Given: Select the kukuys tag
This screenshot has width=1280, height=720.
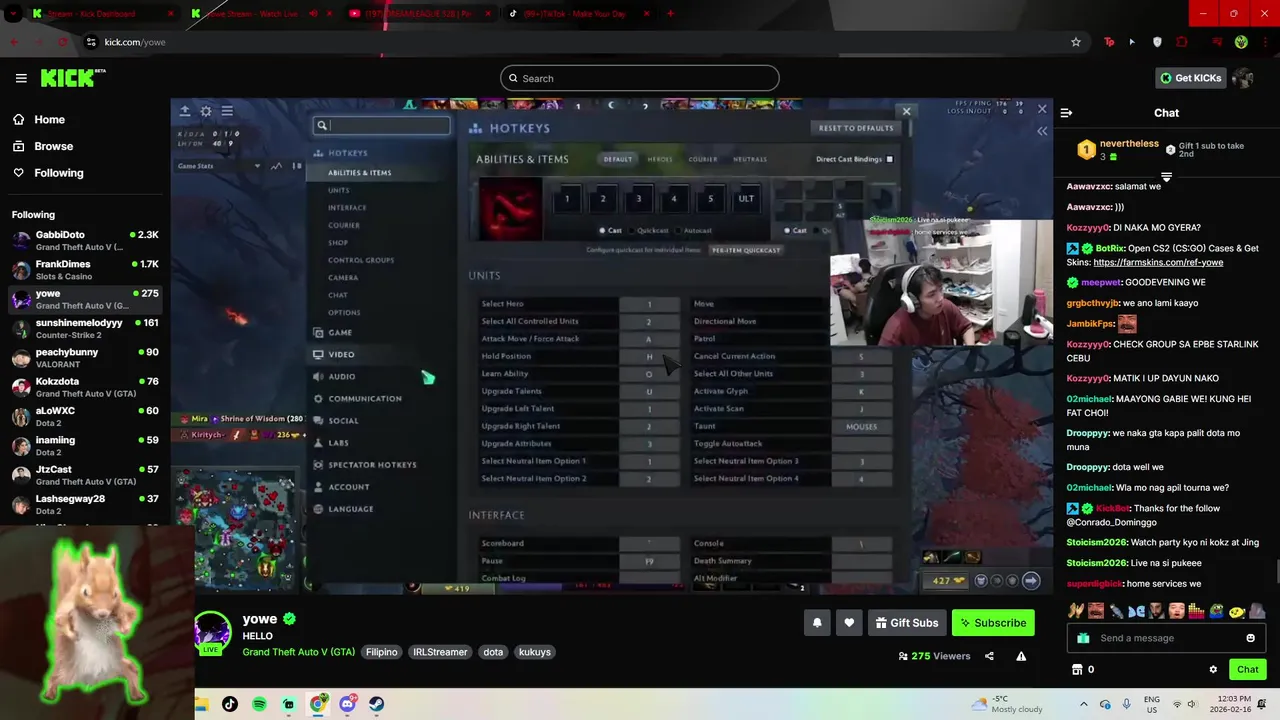Looking at the screenshot, I should click(x=535, y=652).
